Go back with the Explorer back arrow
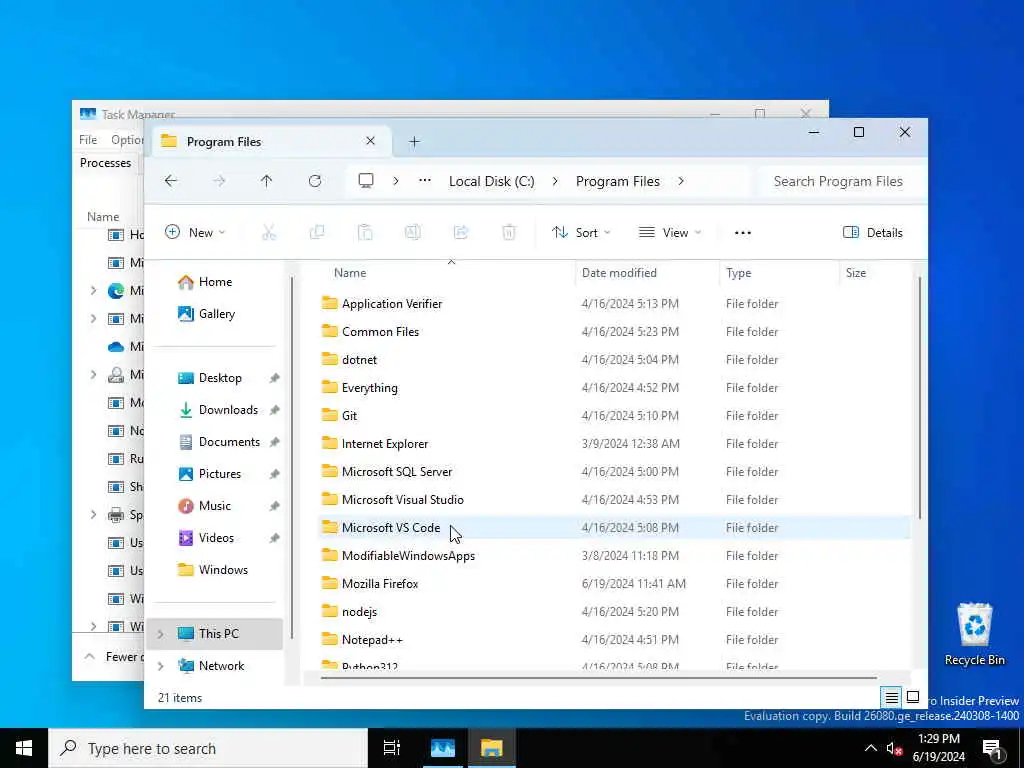Screen dimensions: 1024x768 click(171, 181)
